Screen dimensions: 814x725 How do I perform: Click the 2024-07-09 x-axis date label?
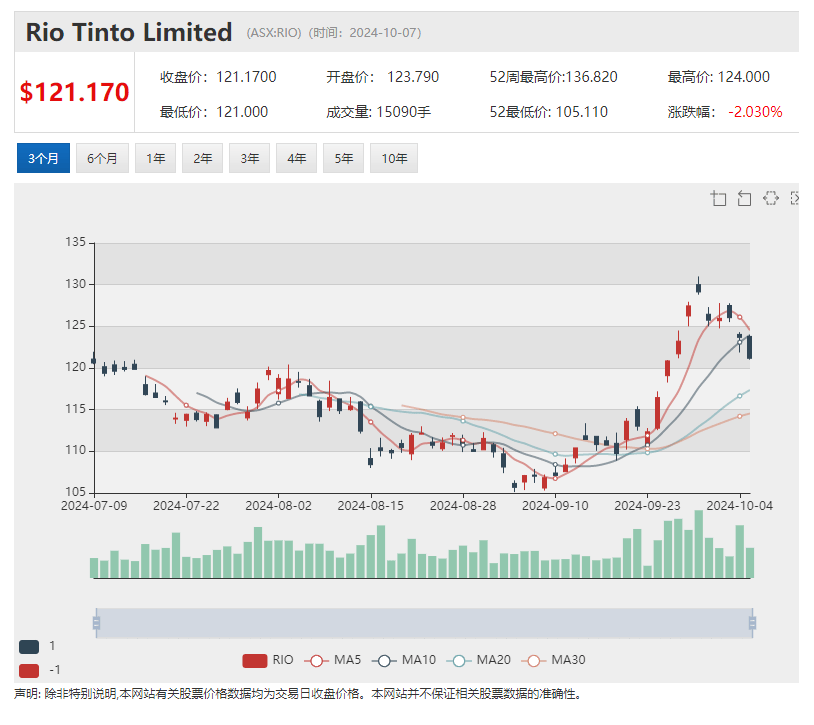(94, 506)
